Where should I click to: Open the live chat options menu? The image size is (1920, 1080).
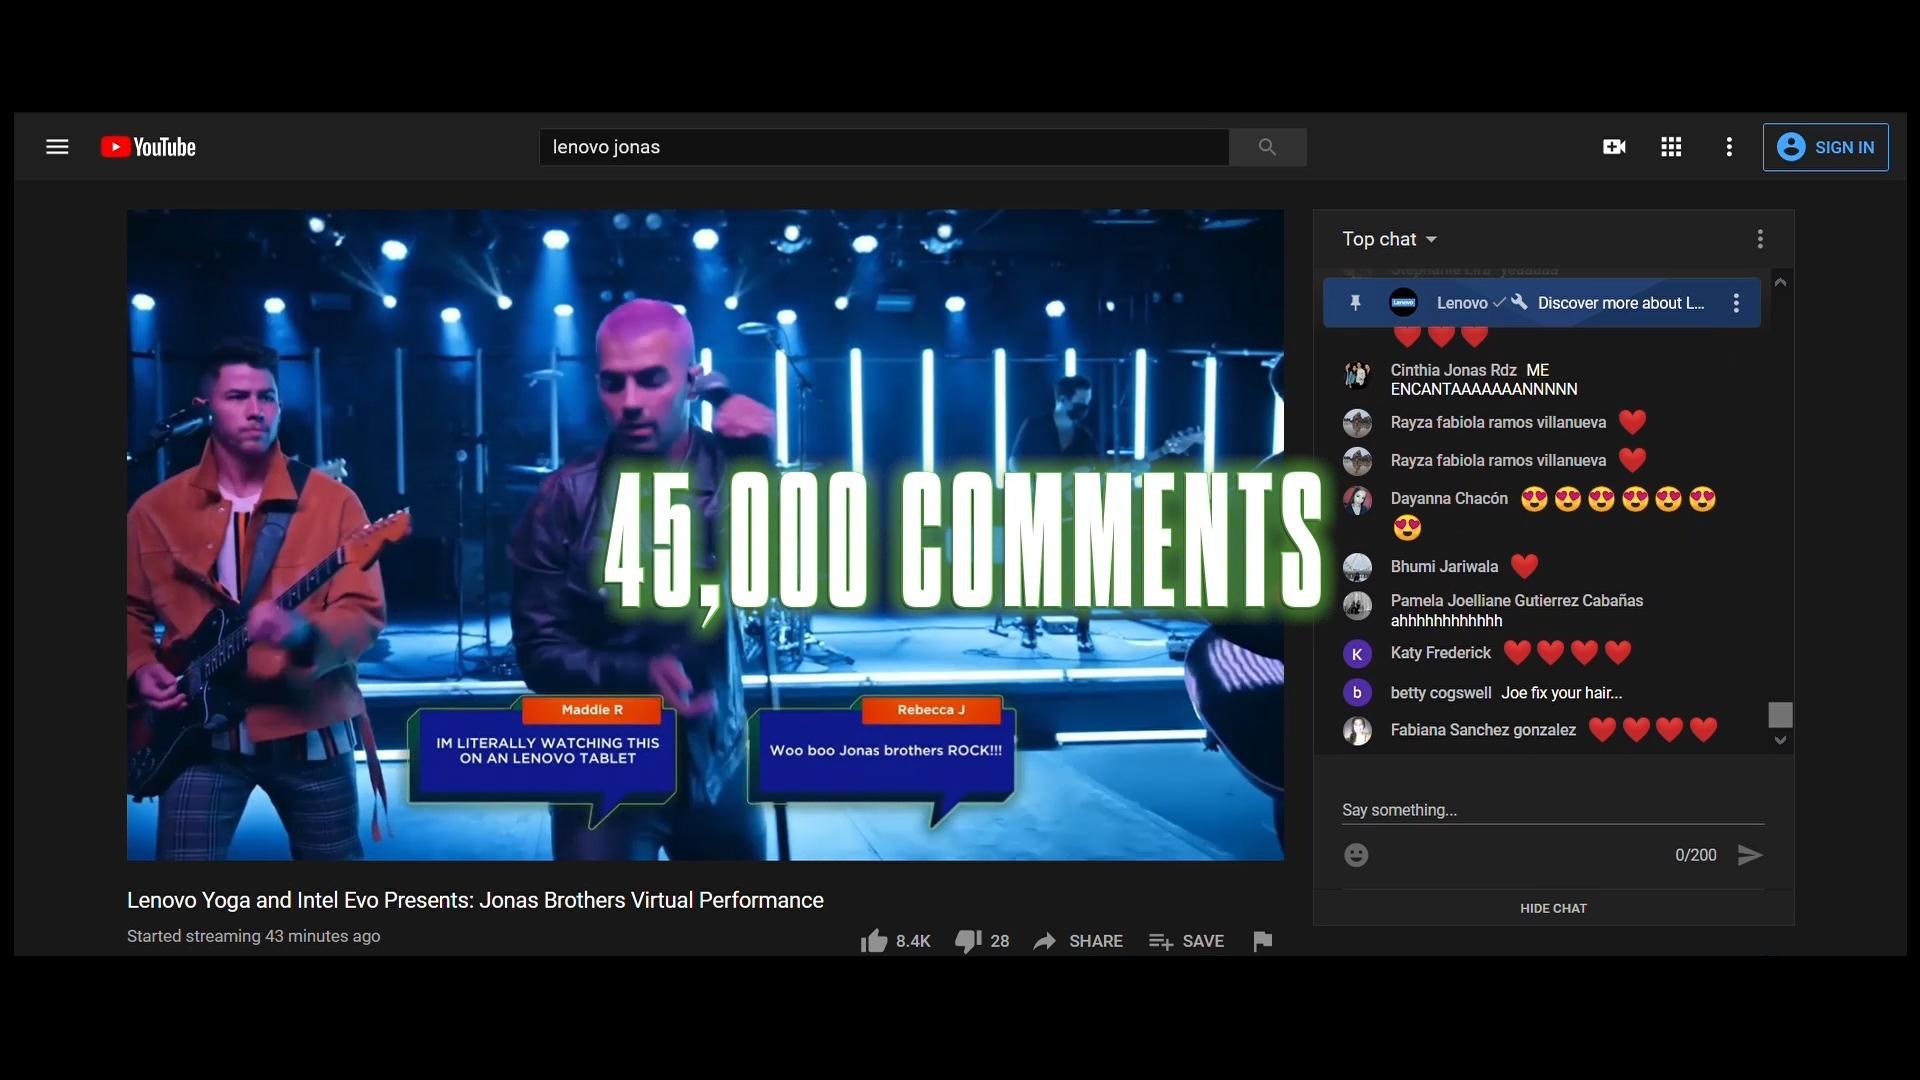[x=1760, y=239]
